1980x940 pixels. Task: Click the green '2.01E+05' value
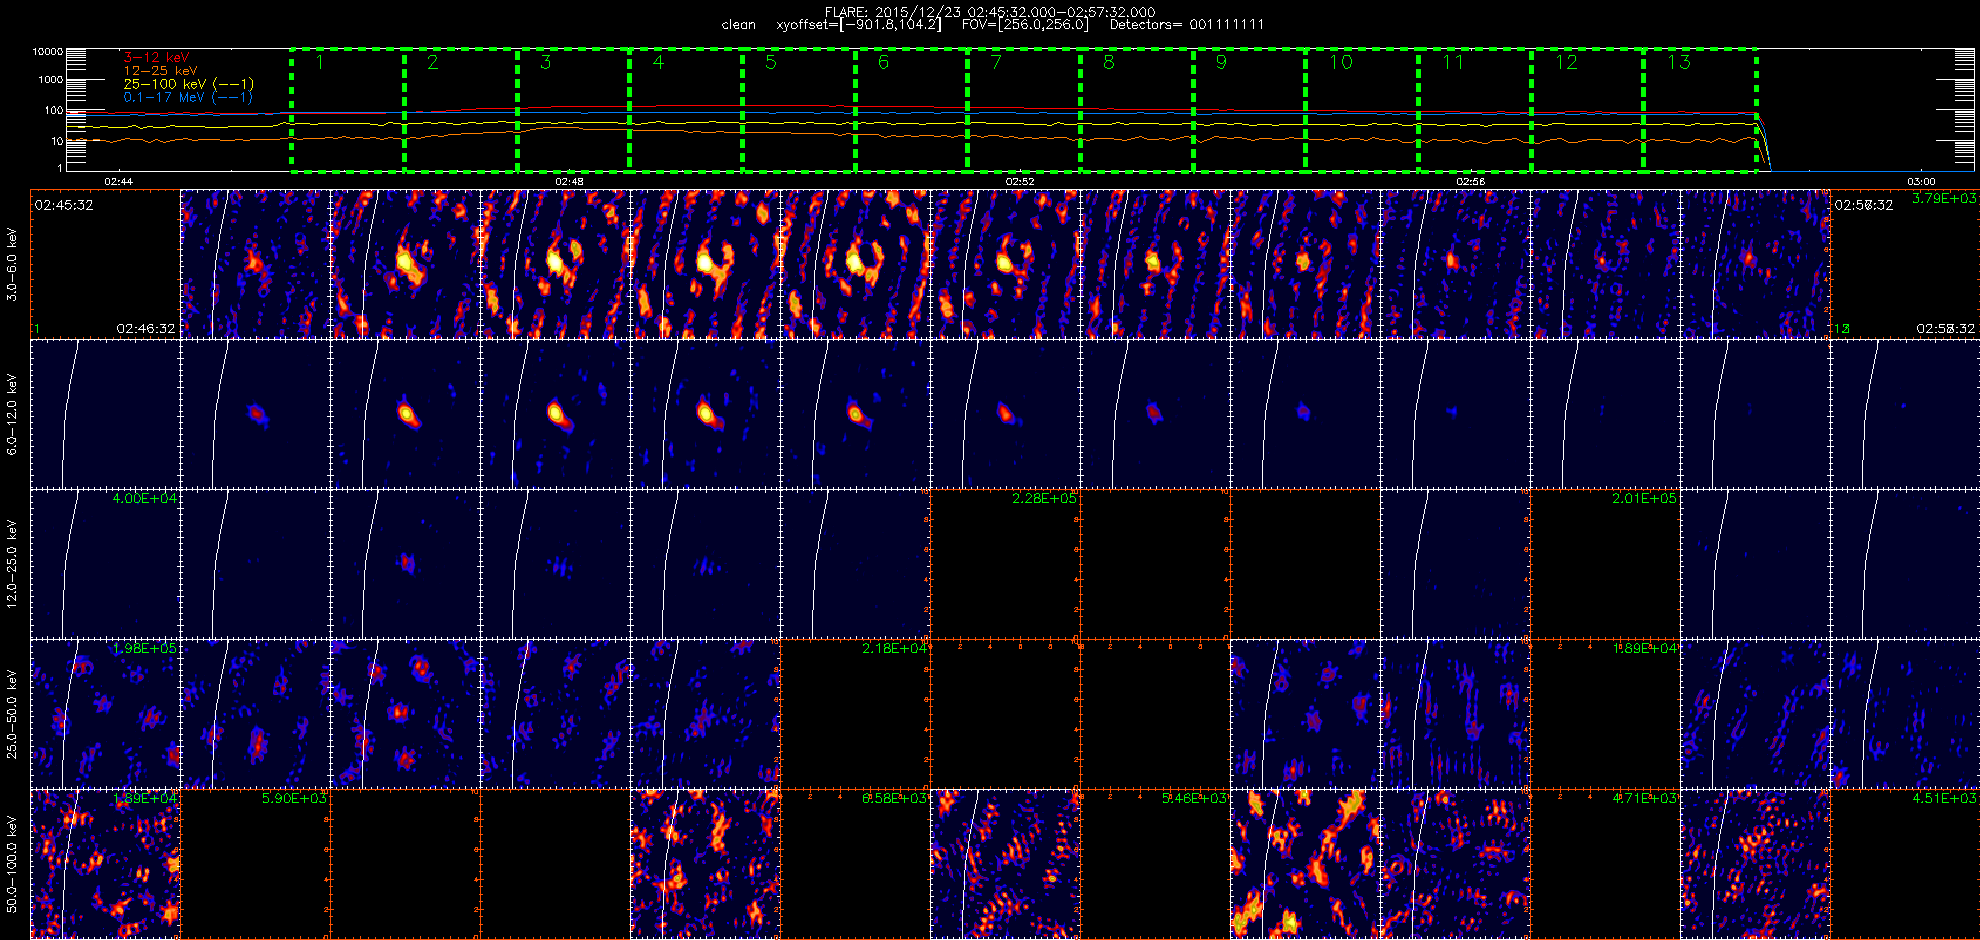(x=1644, y=498)
